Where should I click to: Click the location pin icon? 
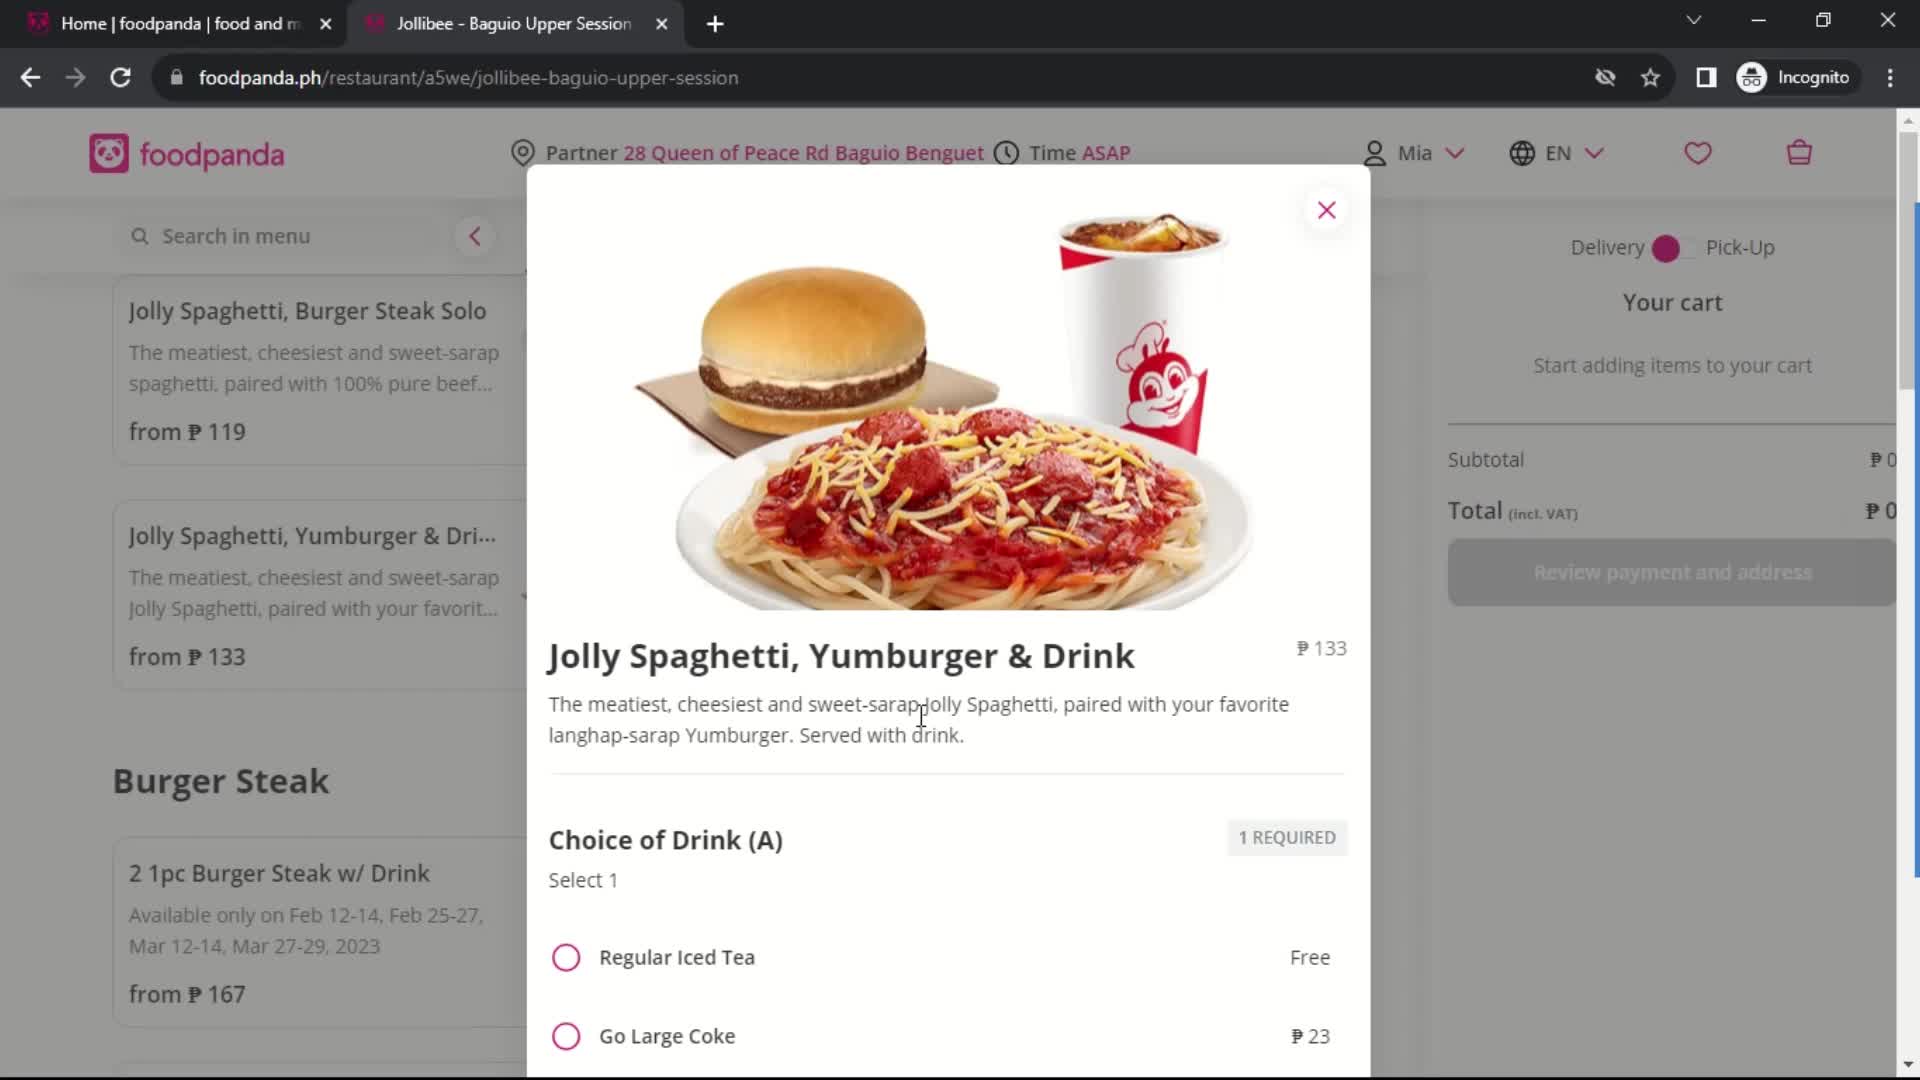pyautogui.click(x=524, y=152)
